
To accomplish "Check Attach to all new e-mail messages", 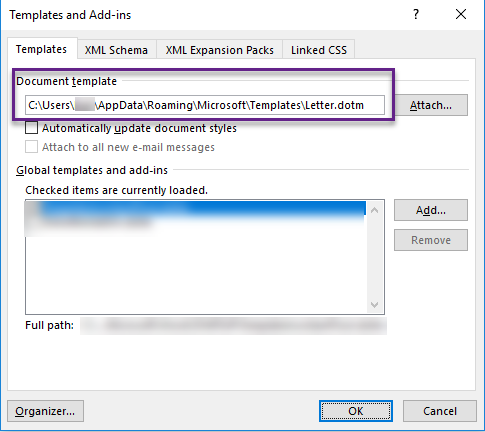I will click(31, 147).
